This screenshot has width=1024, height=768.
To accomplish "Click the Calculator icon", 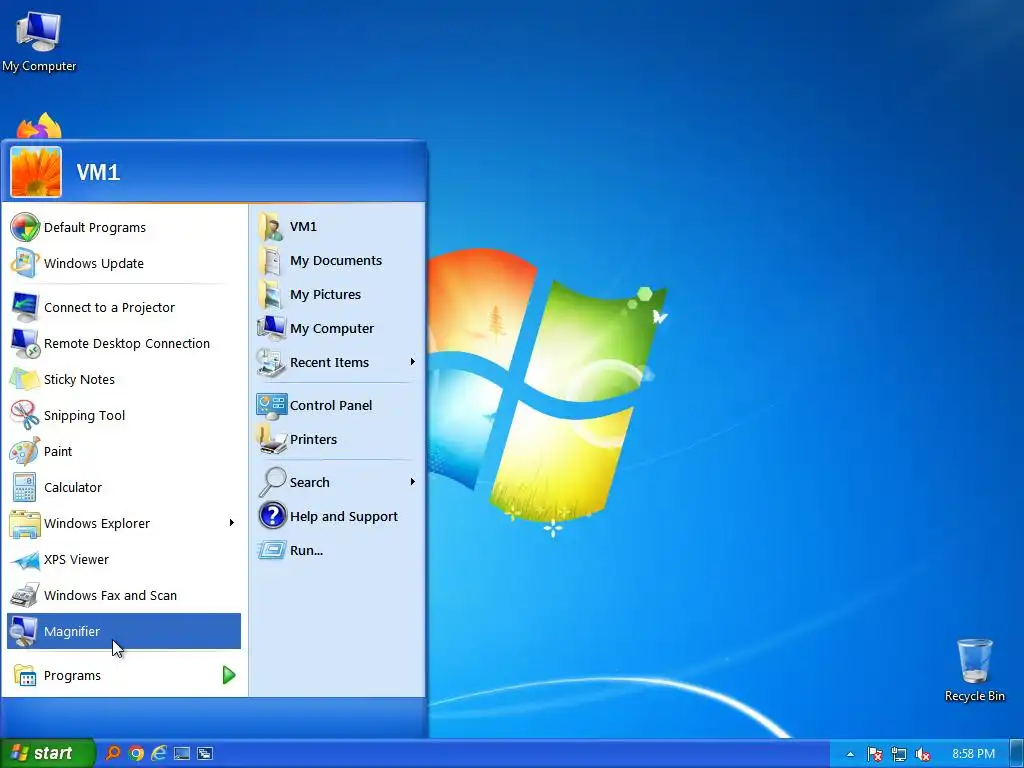I will [25, 487].
